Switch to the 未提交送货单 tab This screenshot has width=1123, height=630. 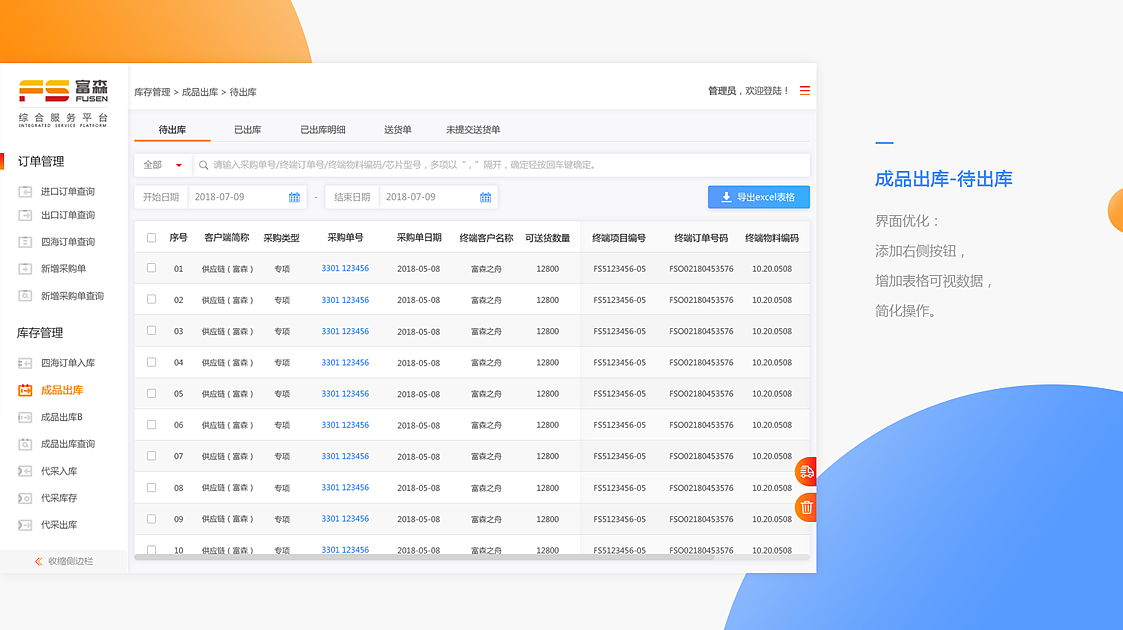click(473, 130)
